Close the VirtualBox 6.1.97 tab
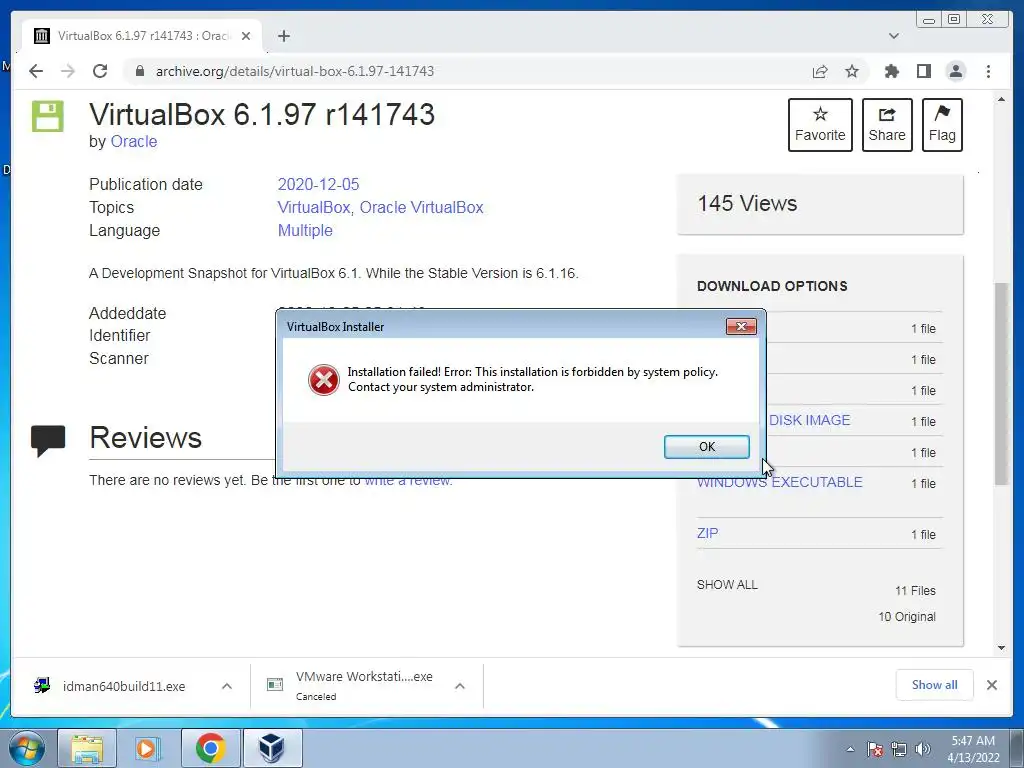This screenshot has width=1024, height=768. [246, 36]
